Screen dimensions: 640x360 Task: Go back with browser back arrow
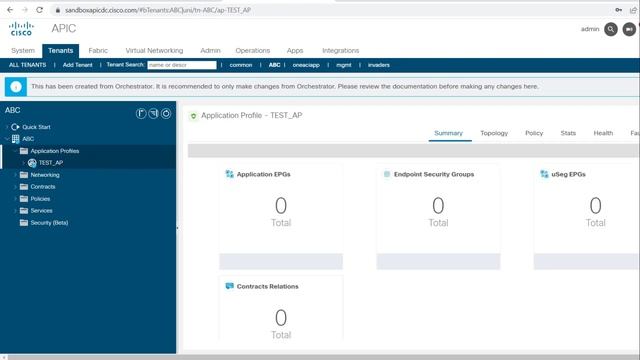10,10
